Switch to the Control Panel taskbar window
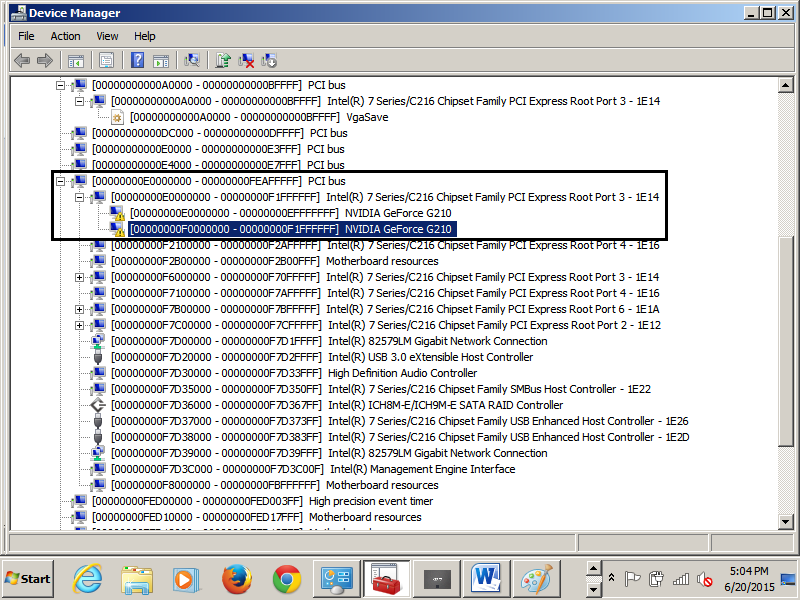The image size is (800, 600). (x=336, y=579)
